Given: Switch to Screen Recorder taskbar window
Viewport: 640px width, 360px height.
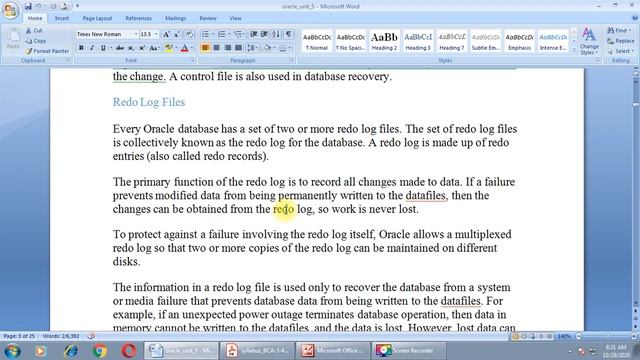Looking at the screenshot, I should click(x=409, y=351).
